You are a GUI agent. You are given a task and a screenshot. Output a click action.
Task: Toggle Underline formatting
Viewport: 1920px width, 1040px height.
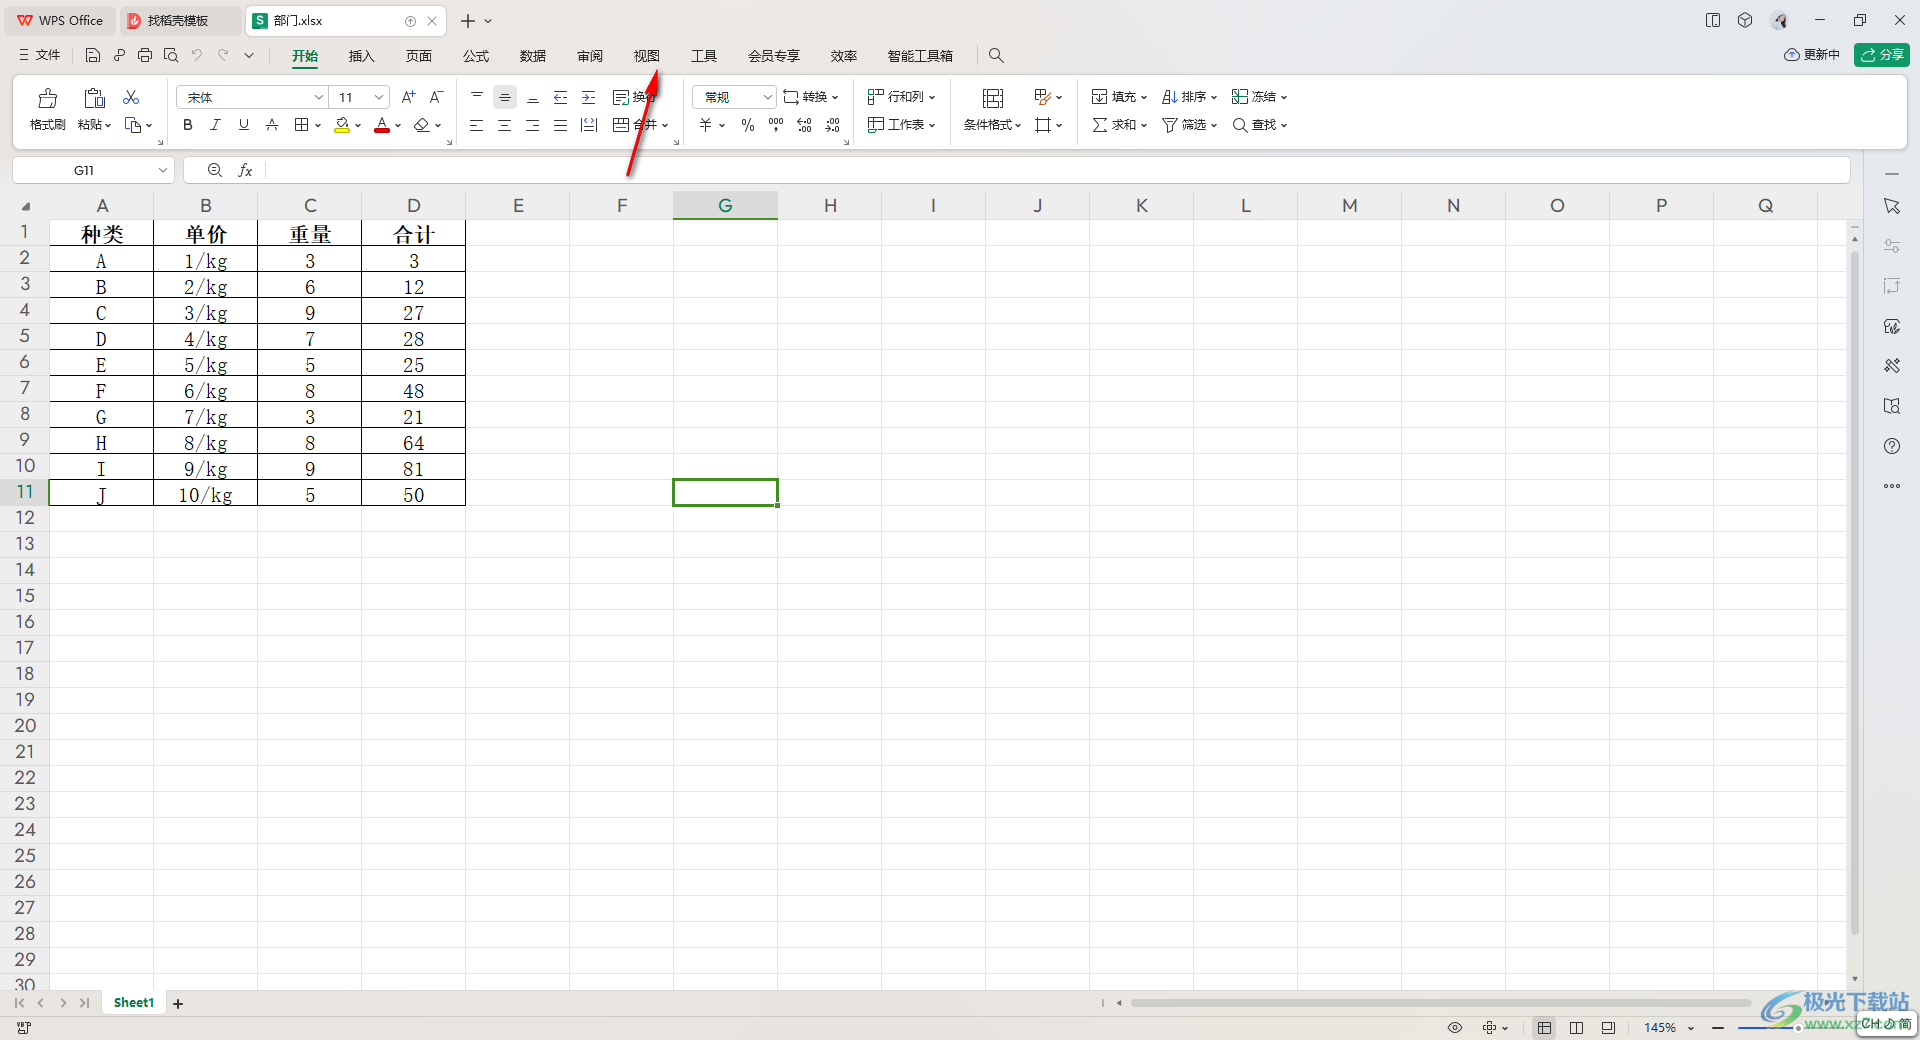(x=243, y=125)
